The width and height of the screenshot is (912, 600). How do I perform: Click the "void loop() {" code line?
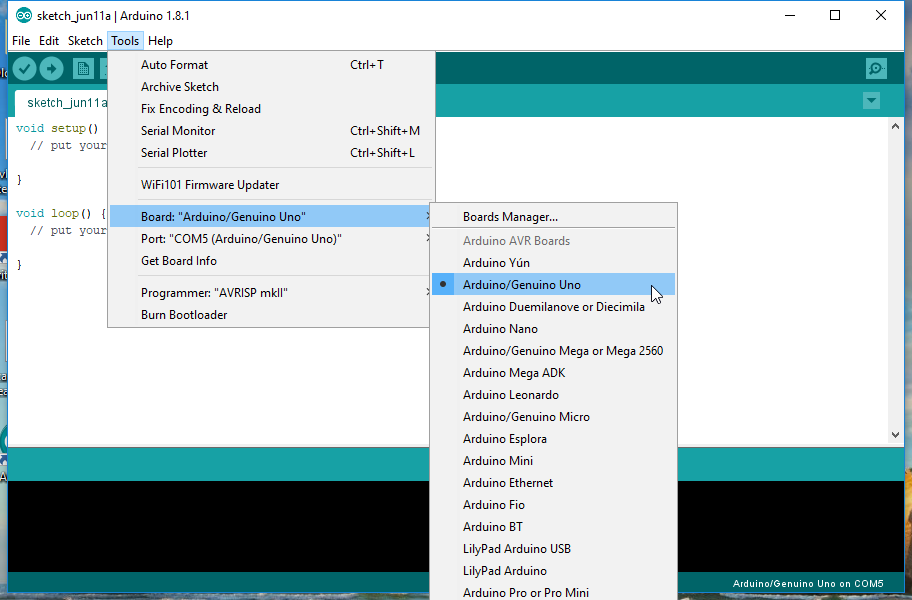[61, 213]
